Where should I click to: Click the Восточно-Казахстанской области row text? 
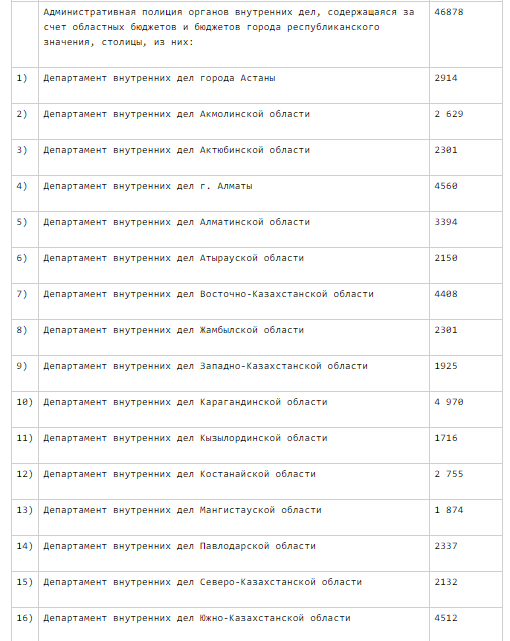(x=208, y=294)
